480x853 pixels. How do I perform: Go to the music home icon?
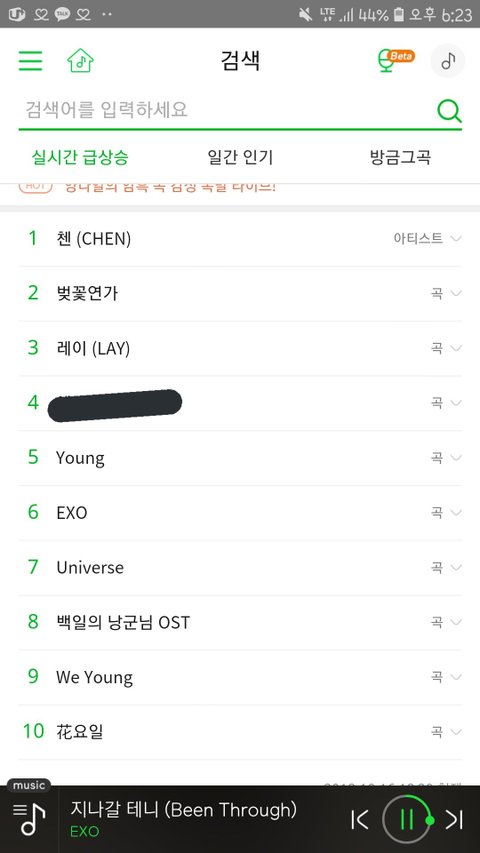pos(81,60)
